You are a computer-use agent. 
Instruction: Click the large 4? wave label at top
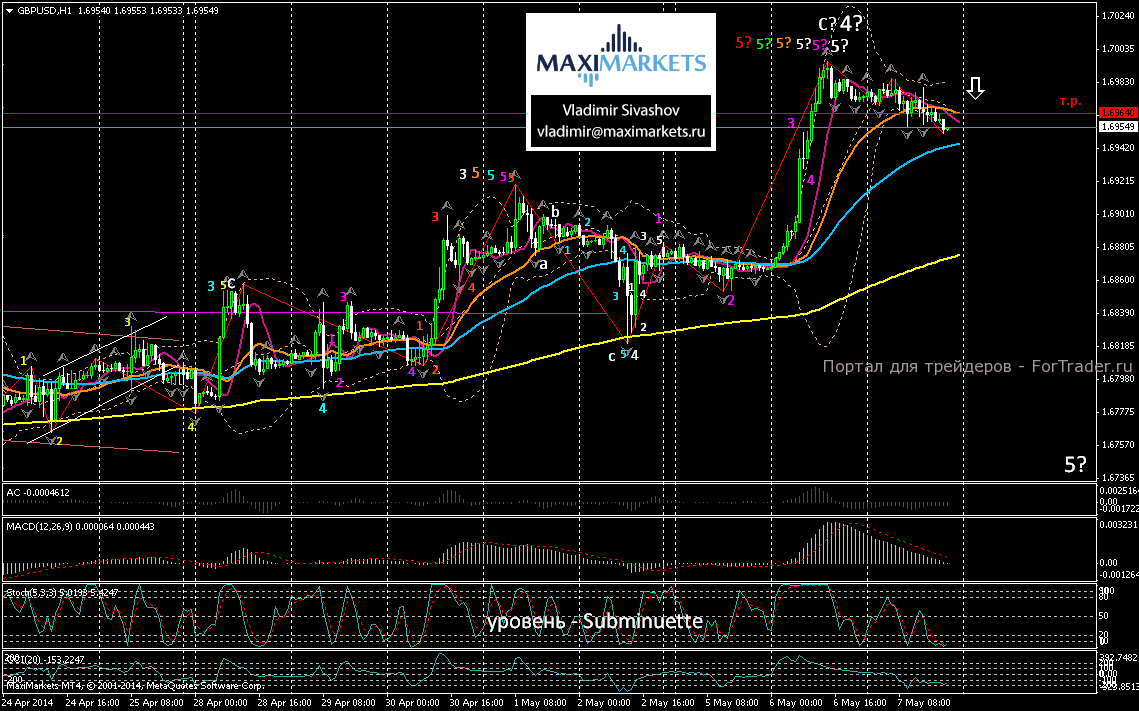point(851,23)
